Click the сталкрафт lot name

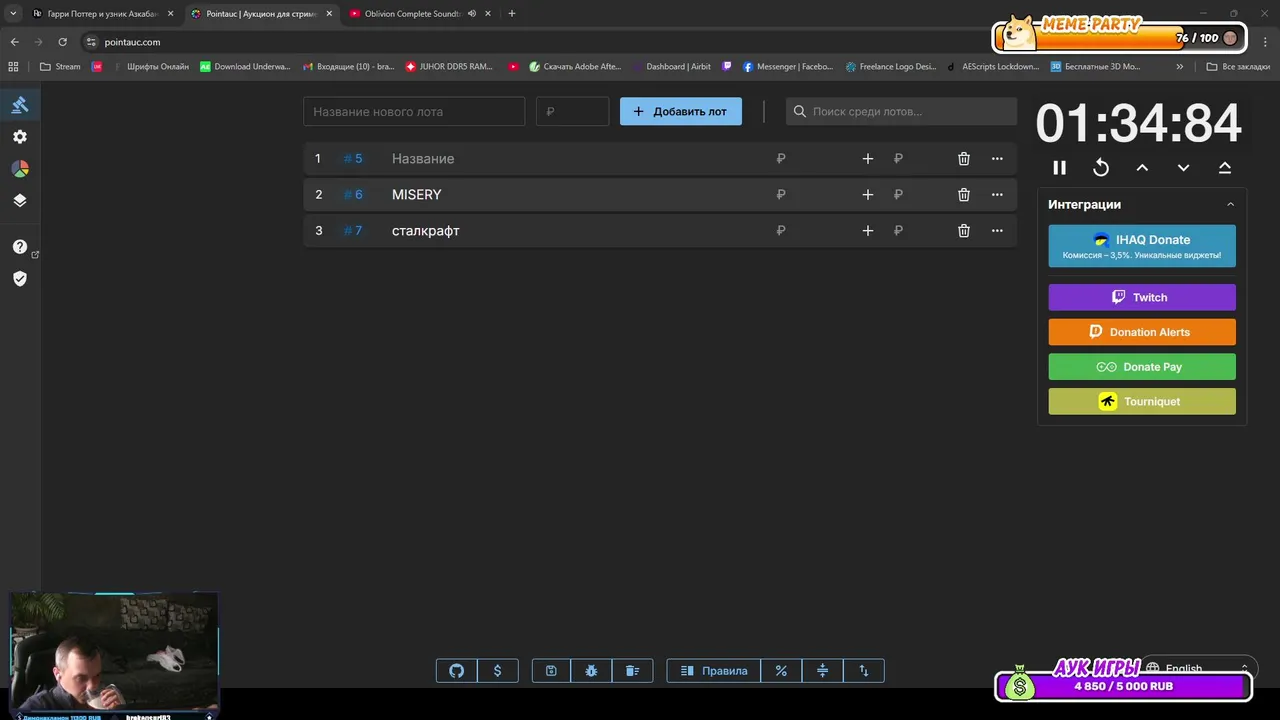point(426,231)
